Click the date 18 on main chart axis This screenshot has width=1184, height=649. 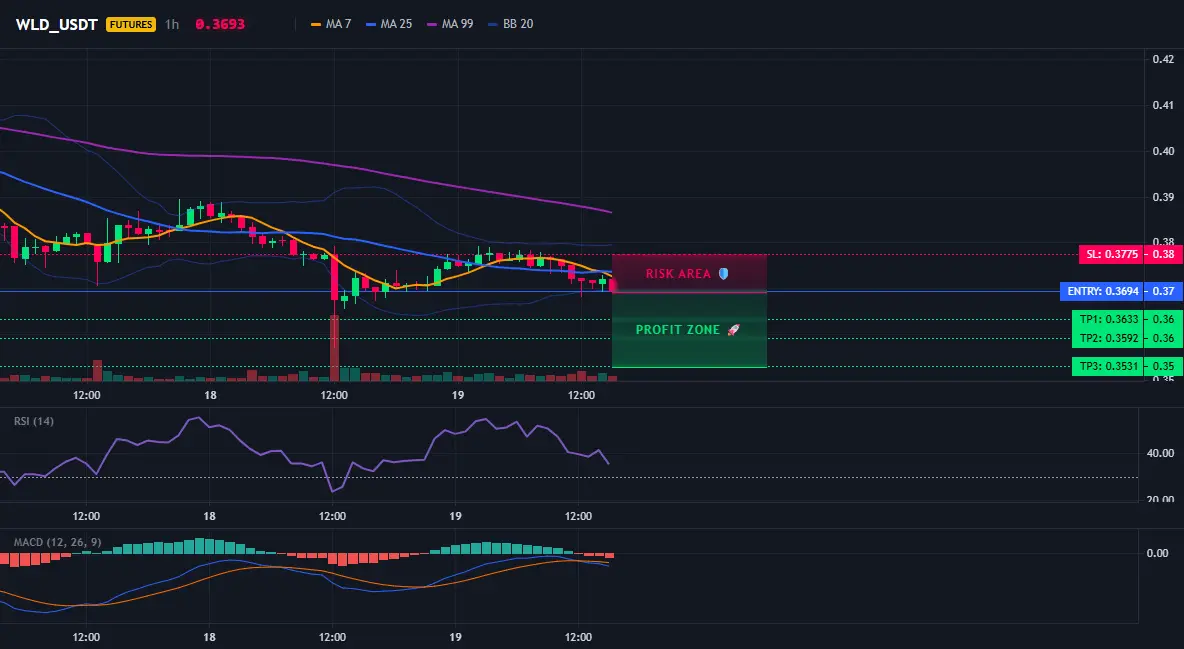[x=210, y=395]
